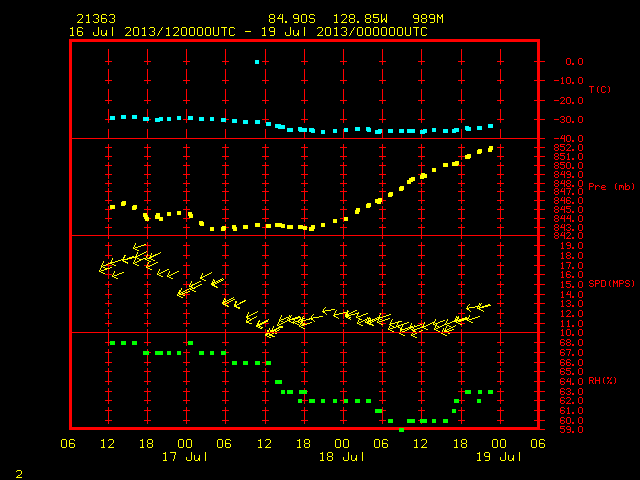Click the 852.0 pressure tick label

click(x=568, y=148)
